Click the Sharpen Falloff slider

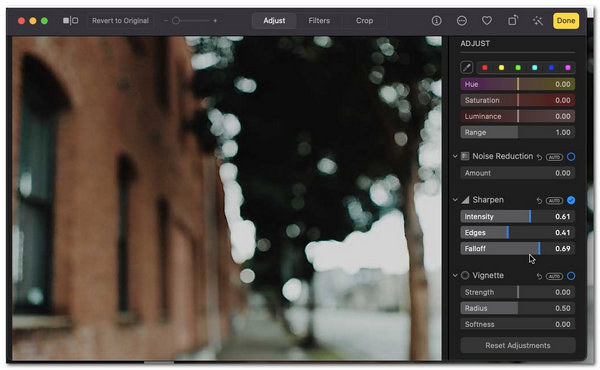pyautogui.click(x=518, y=249)
